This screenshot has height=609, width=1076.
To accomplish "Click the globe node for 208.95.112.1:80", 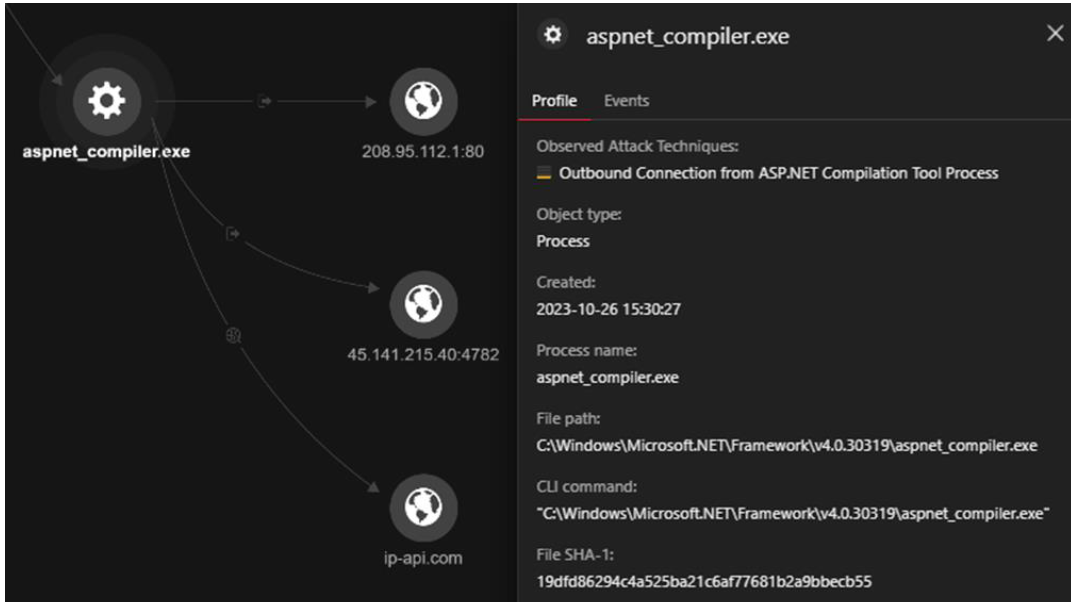I will click(423, 101).
